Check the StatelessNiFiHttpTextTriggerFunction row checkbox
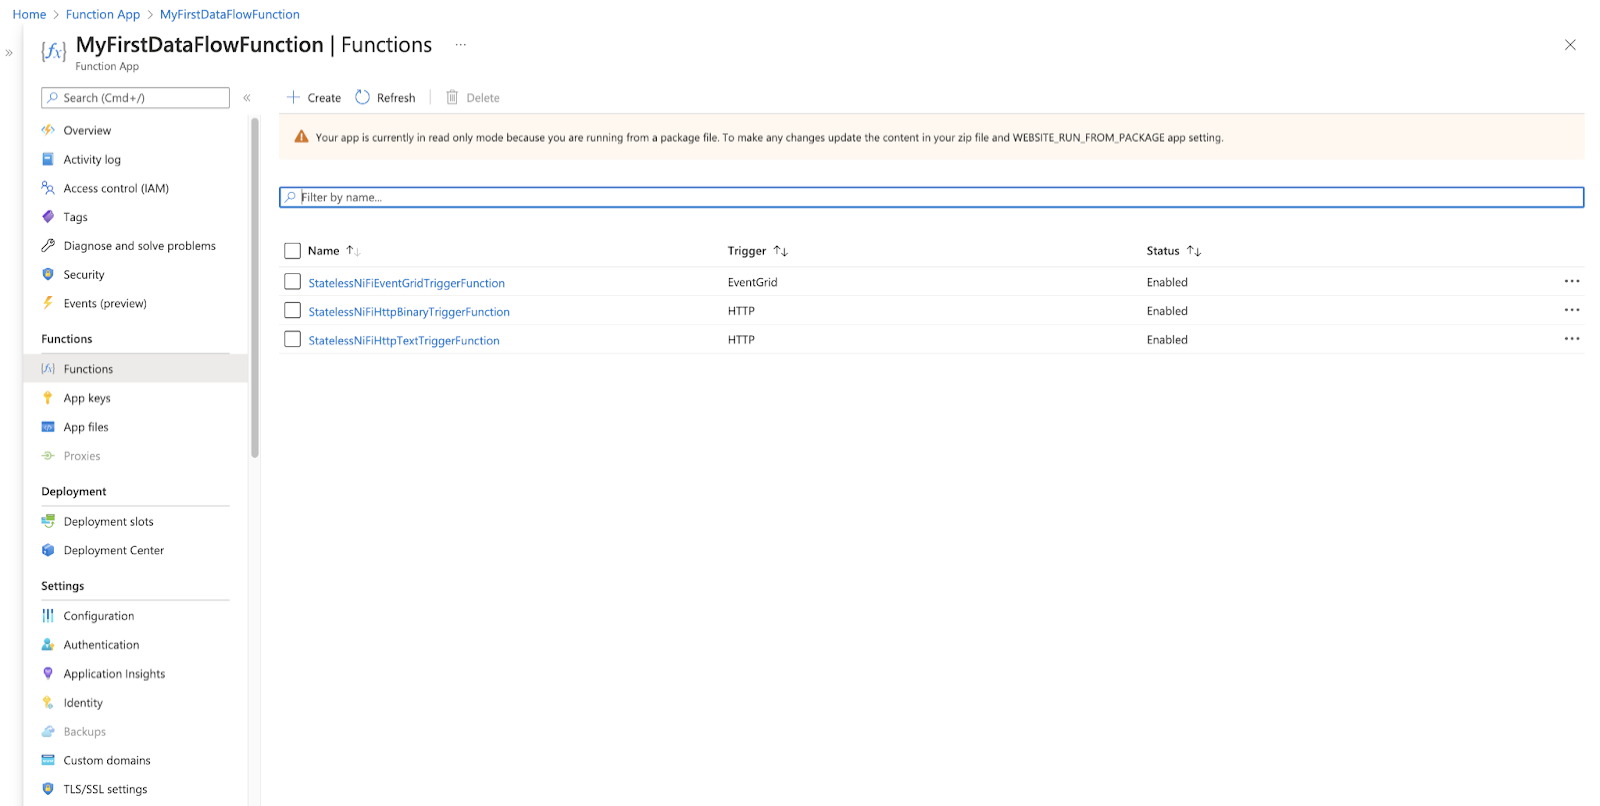This screenshot has height=806, width=1600. (x=292, y=339)
